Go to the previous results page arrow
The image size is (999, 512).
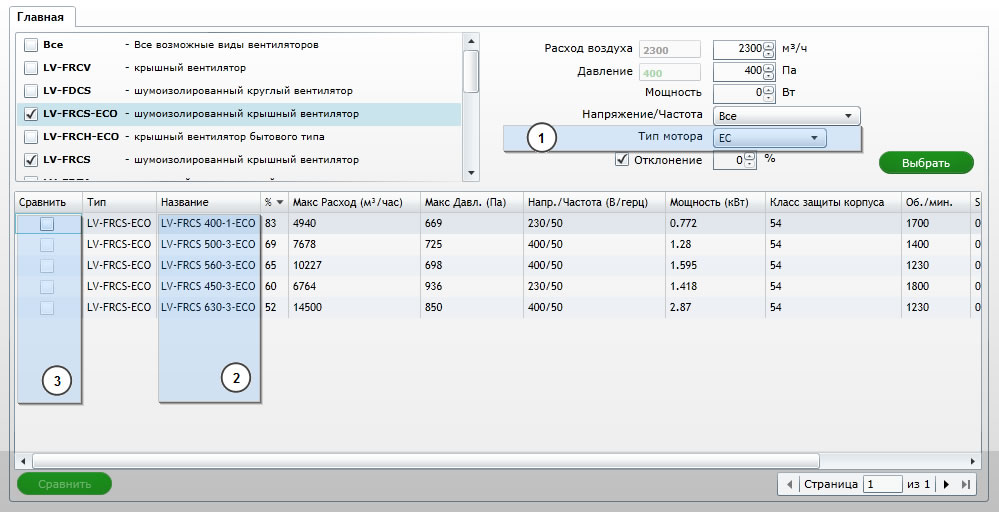click(x=792, y=484)
